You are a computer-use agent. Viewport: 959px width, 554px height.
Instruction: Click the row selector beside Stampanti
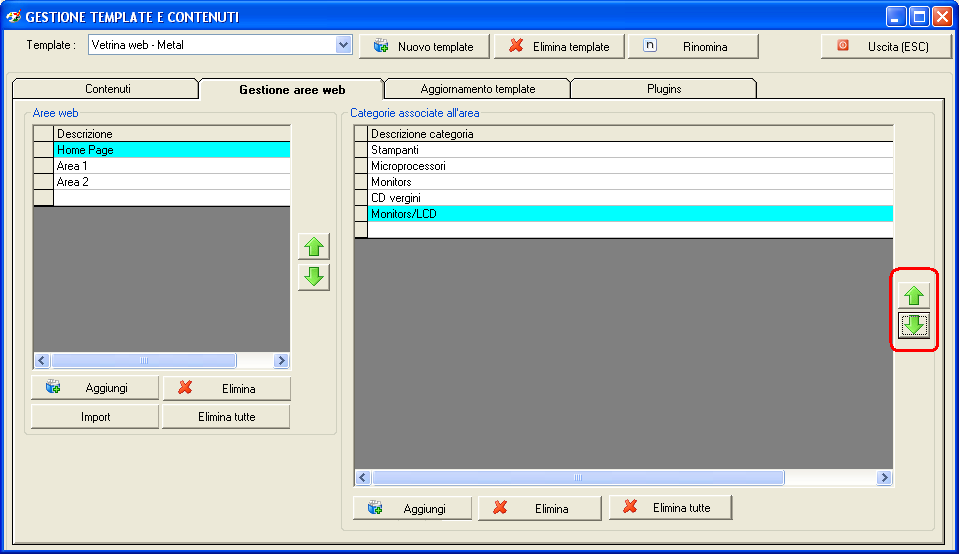click(361, 150)
